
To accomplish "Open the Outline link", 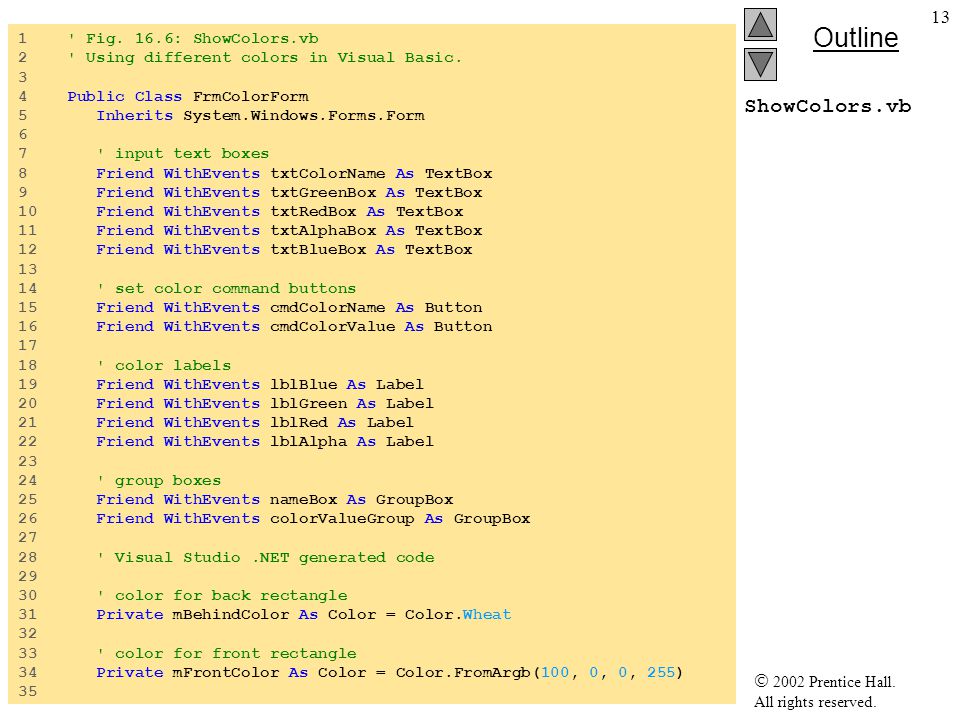I will coord(855,38).
